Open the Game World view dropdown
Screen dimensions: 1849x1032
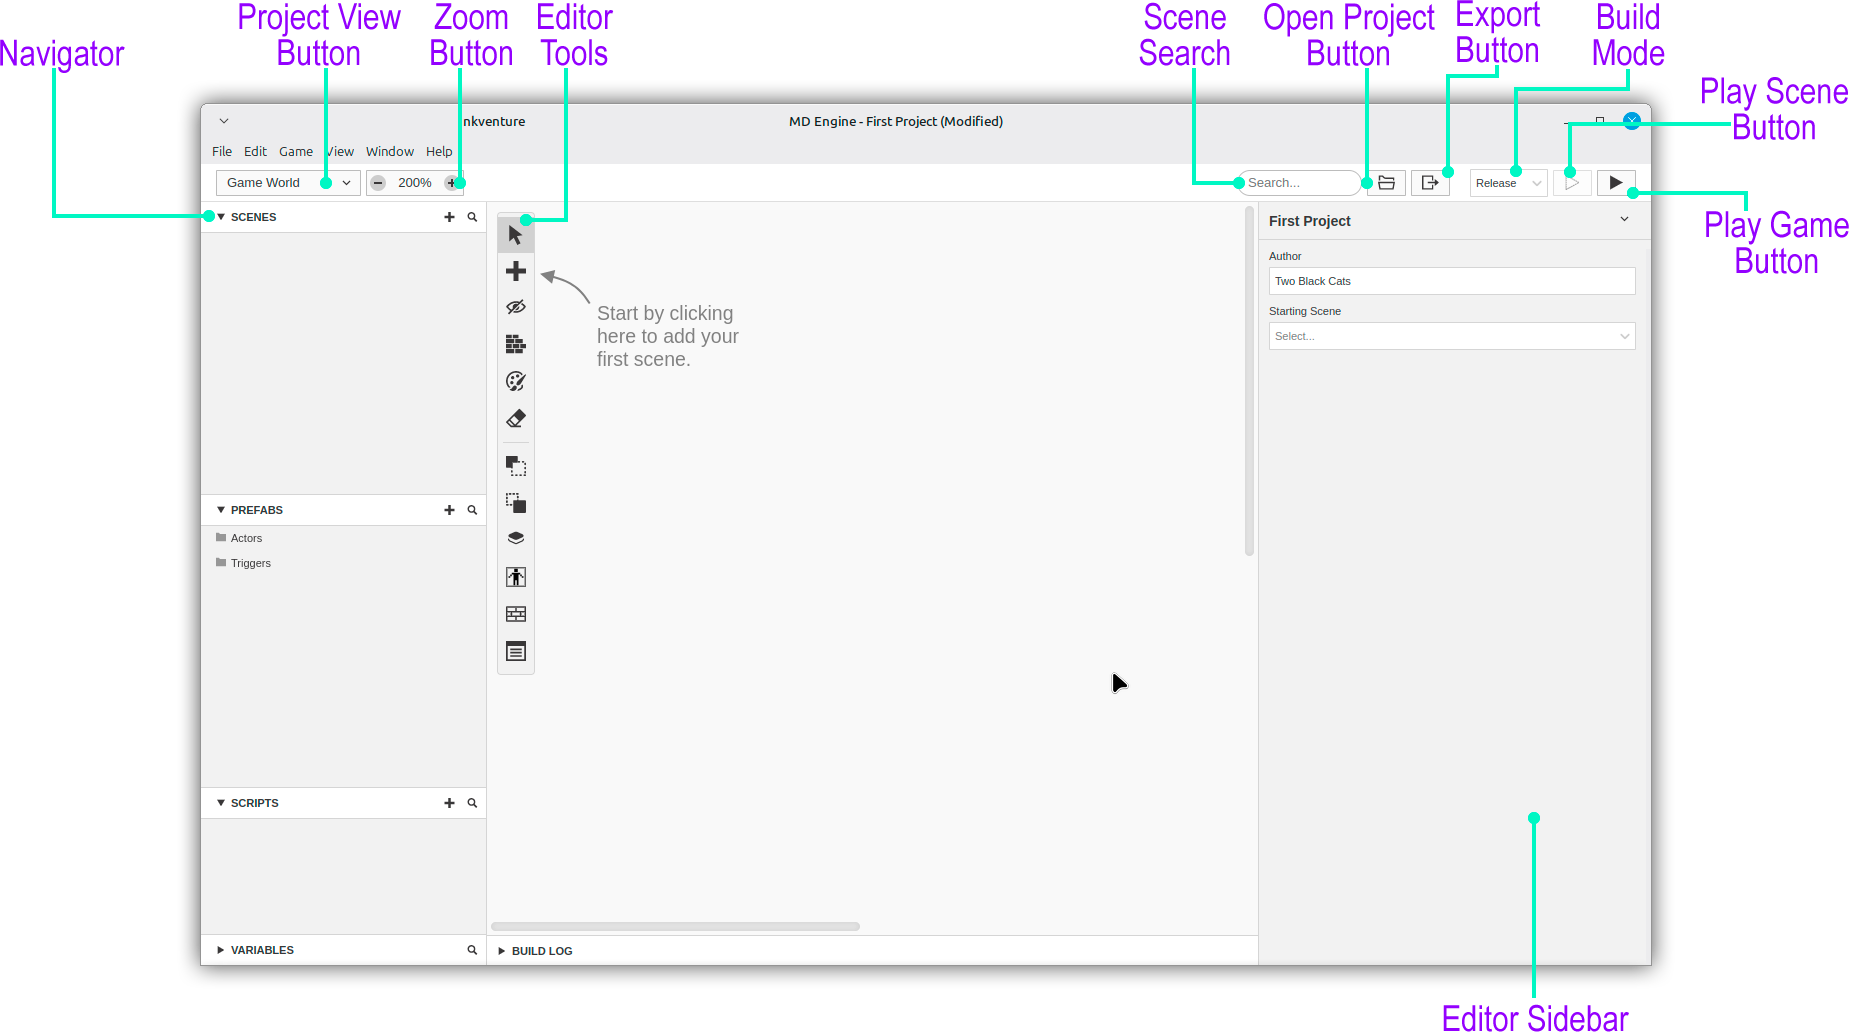(287, 183)
